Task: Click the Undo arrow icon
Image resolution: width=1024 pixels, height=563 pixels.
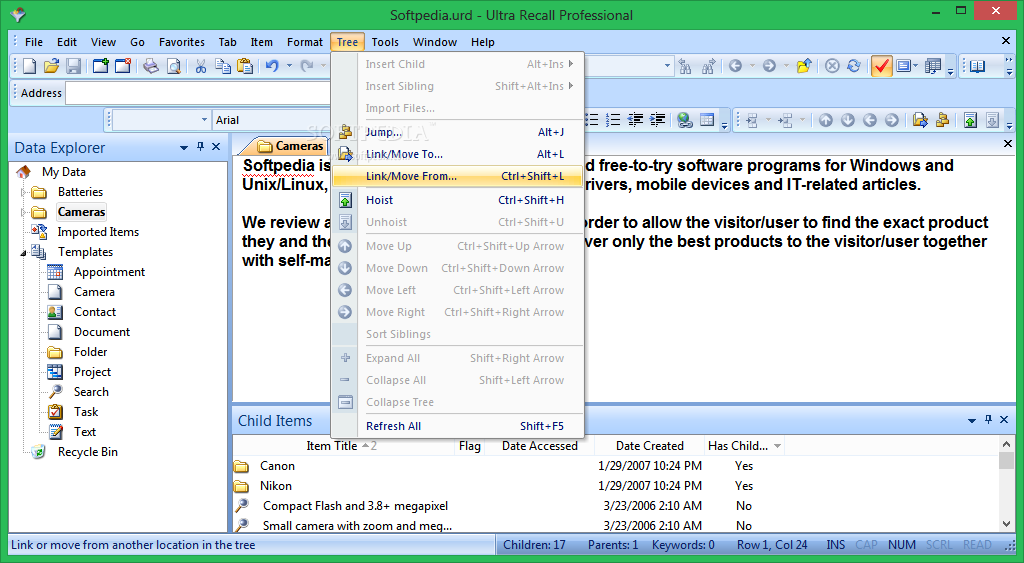Action: click(x=272, y=66)
